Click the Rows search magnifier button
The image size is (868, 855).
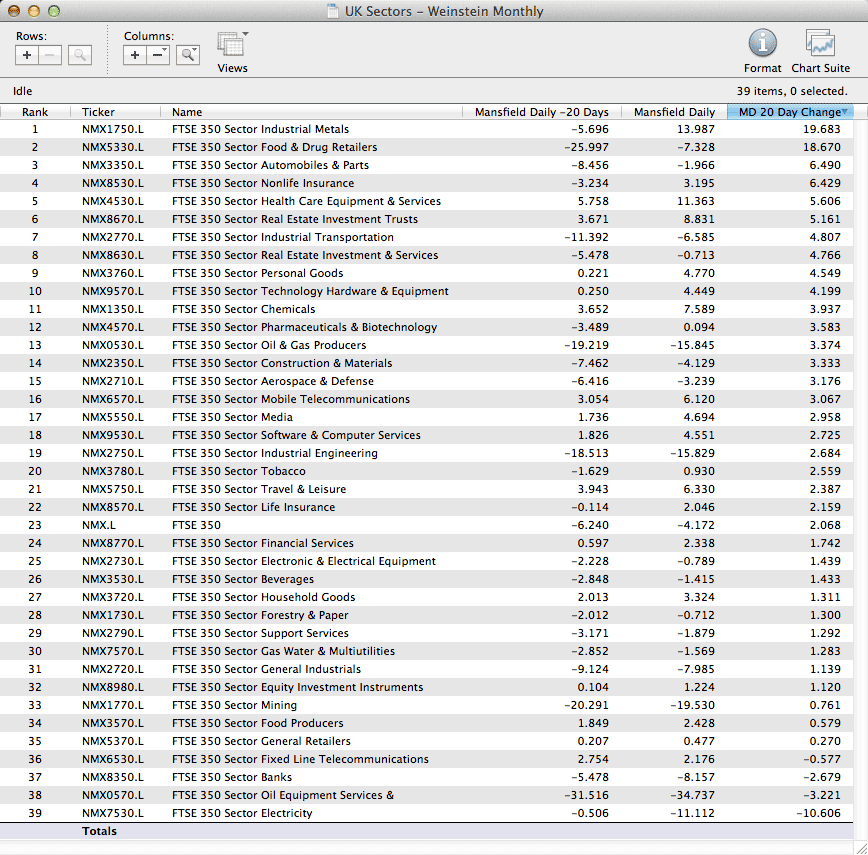pyautogui.click(x=80, y=55)
